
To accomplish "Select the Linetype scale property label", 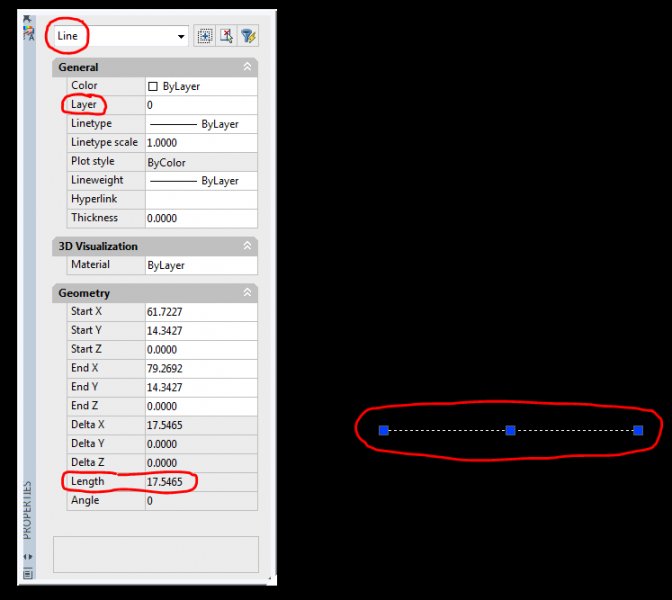I will tap(104, 142).
